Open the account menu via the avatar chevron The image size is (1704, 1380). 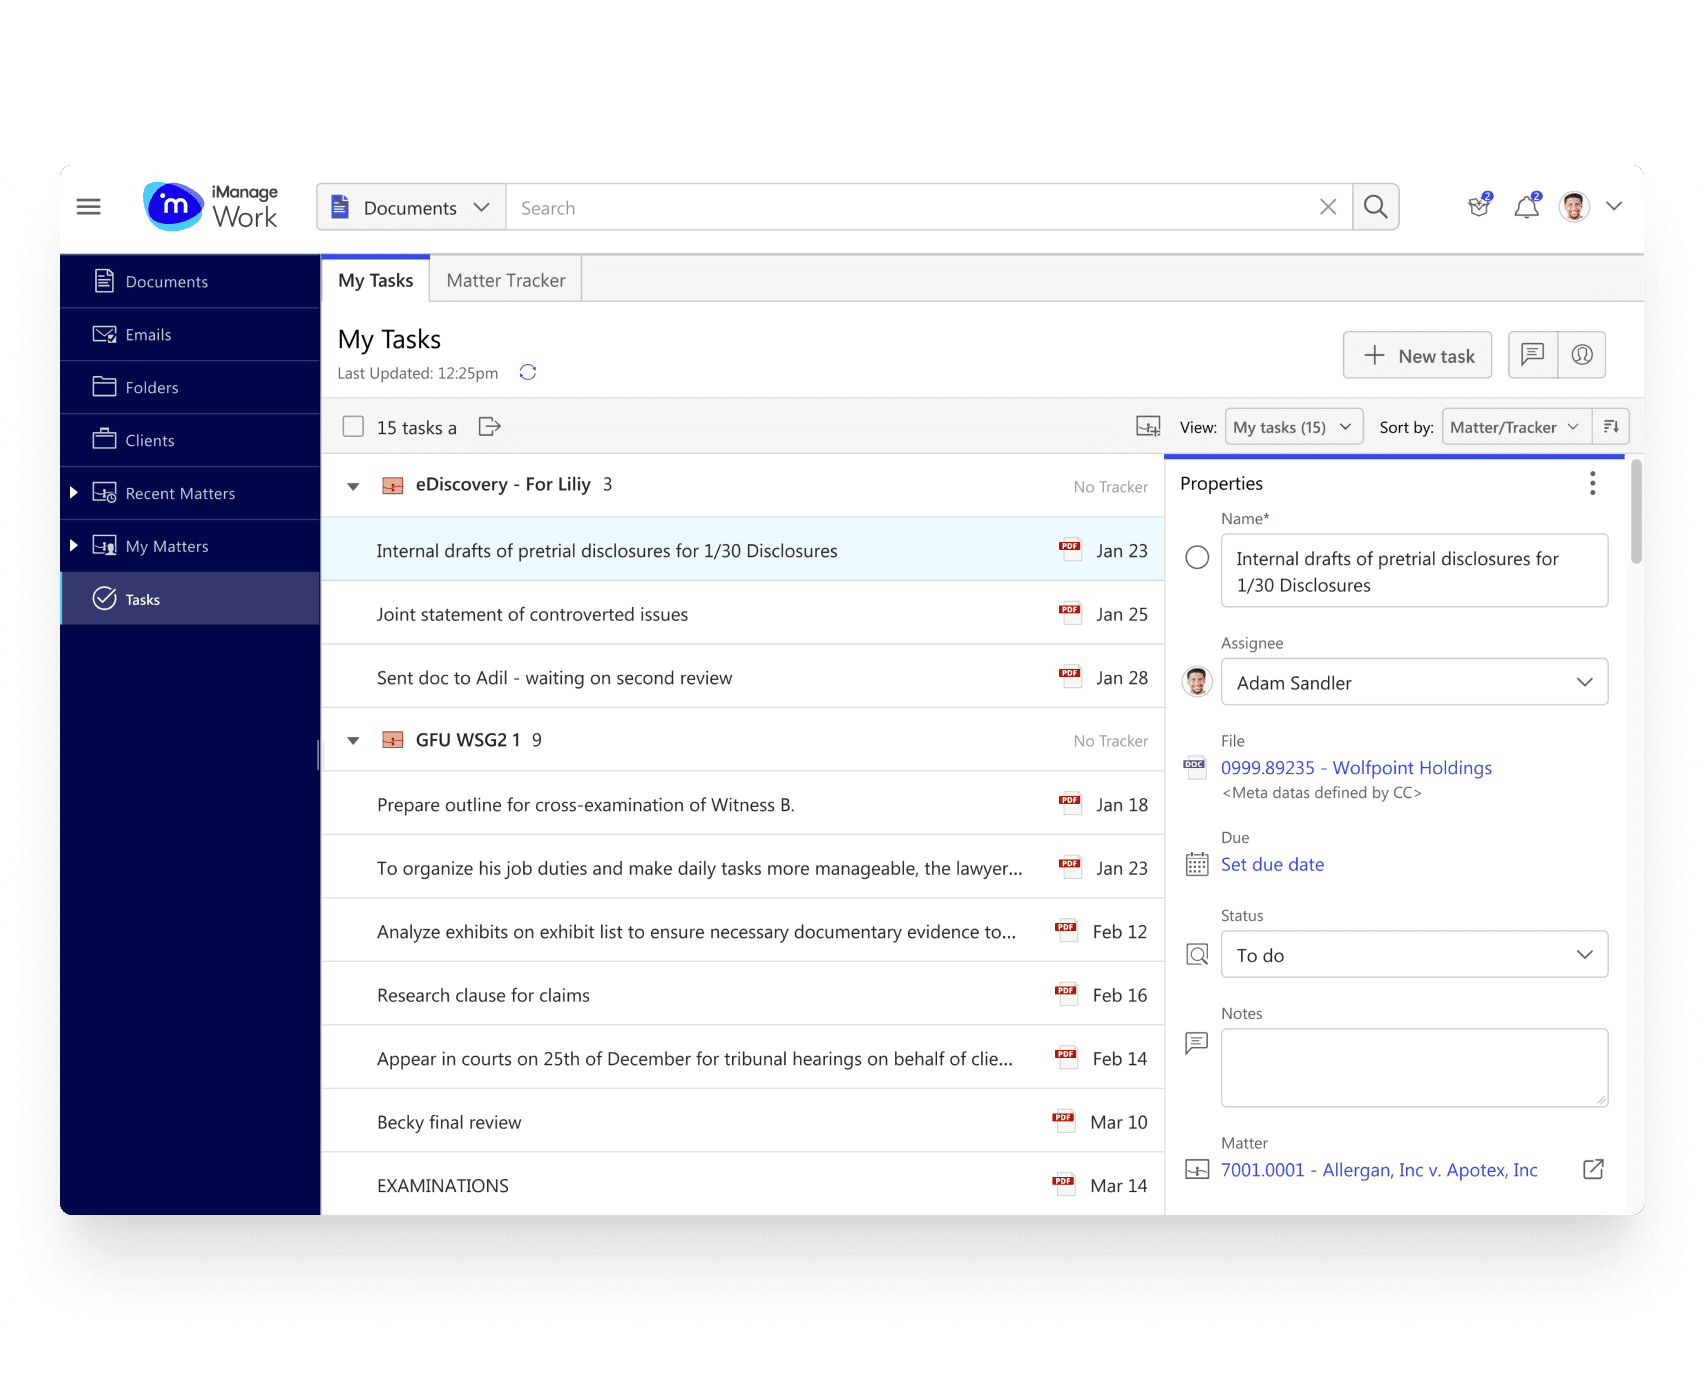coord(1614,206)
